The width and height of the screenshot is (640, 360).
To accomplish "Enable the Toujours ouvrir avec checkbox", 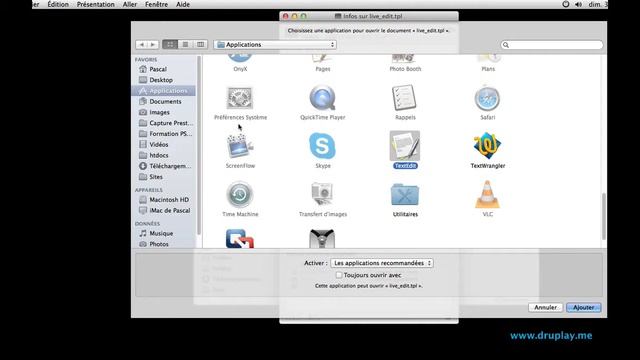I will (x=339, y=275).
